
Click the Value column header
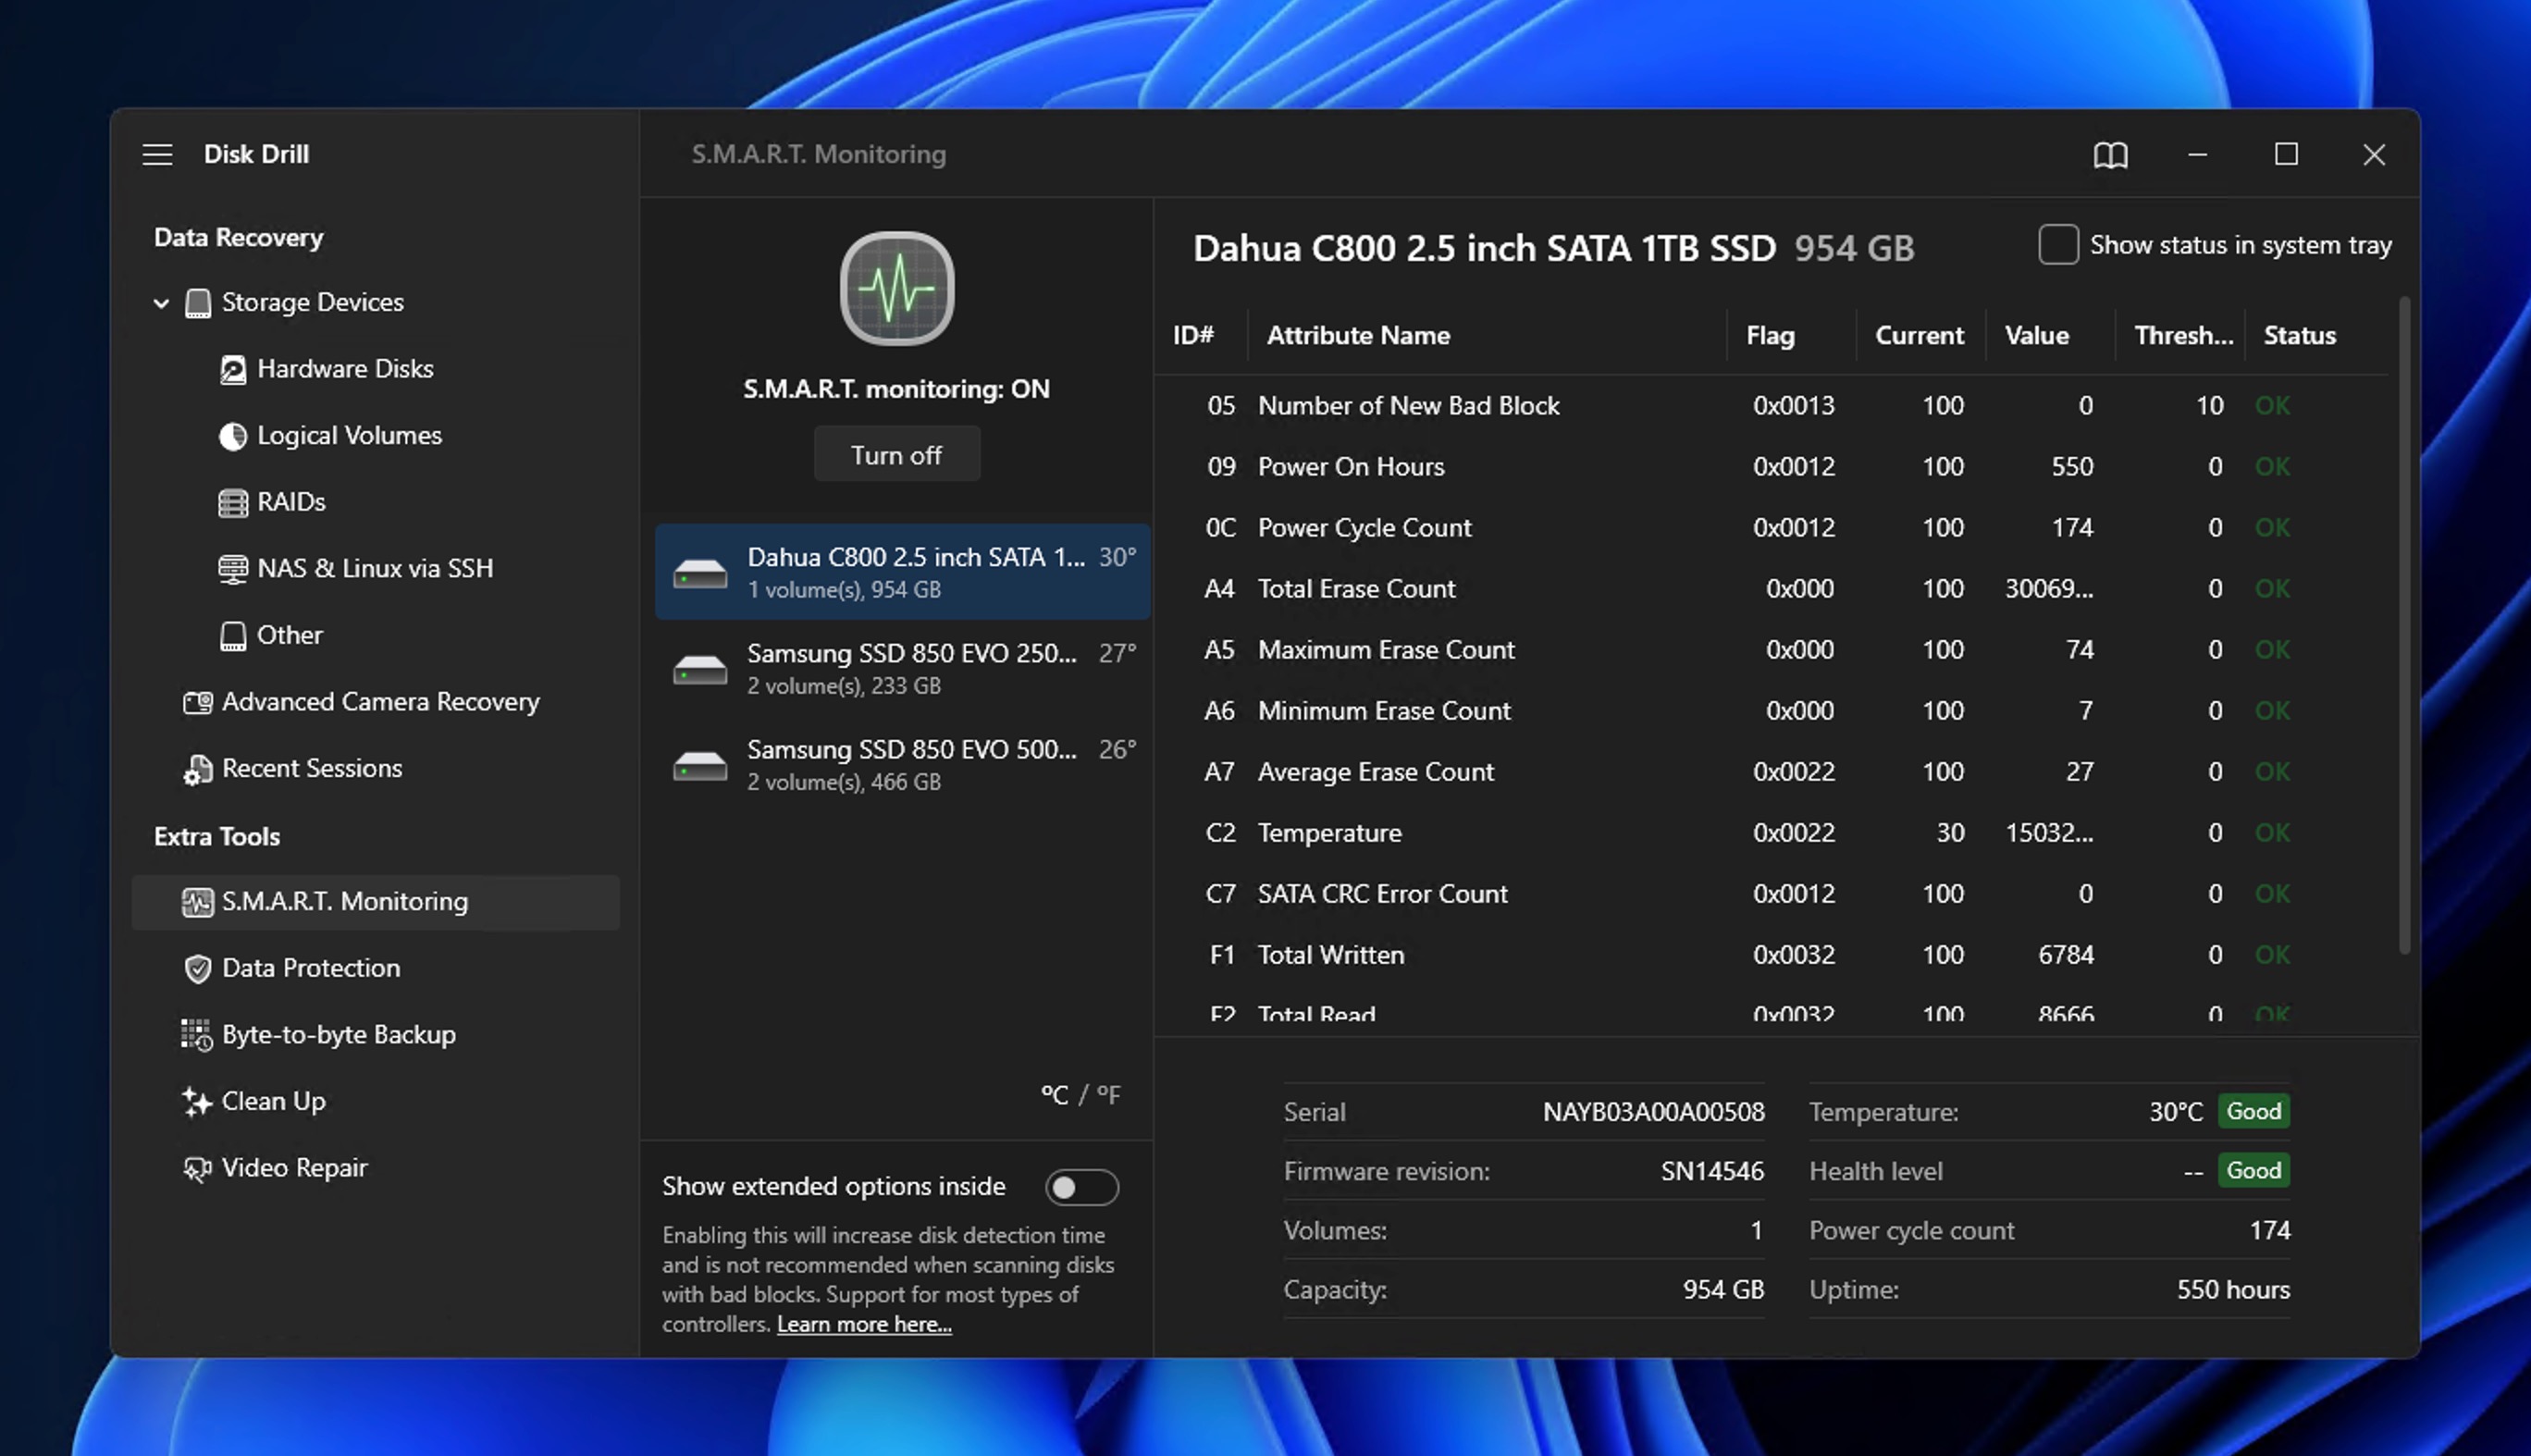(2036, 336)
